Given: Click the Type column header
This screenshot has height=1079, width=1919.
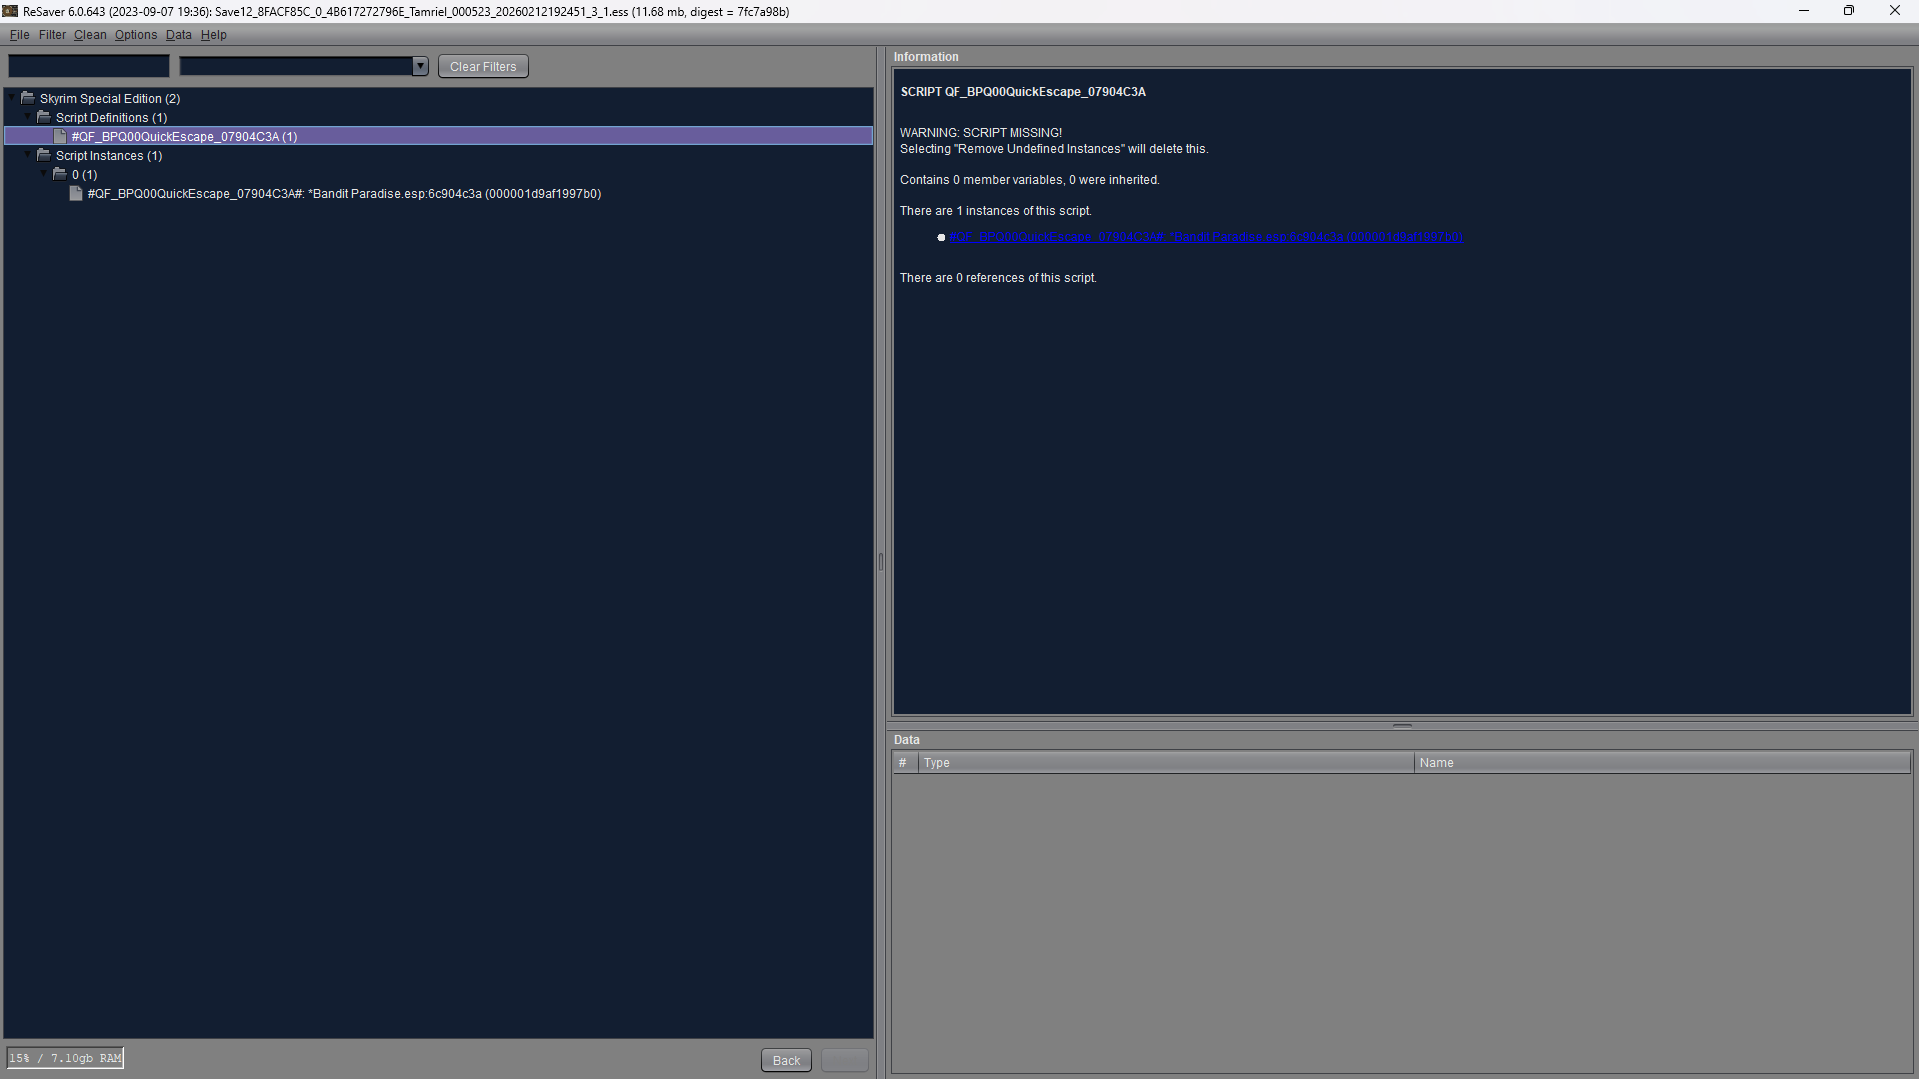Looking at the screenshot, I should click(x=1166, y=763).
